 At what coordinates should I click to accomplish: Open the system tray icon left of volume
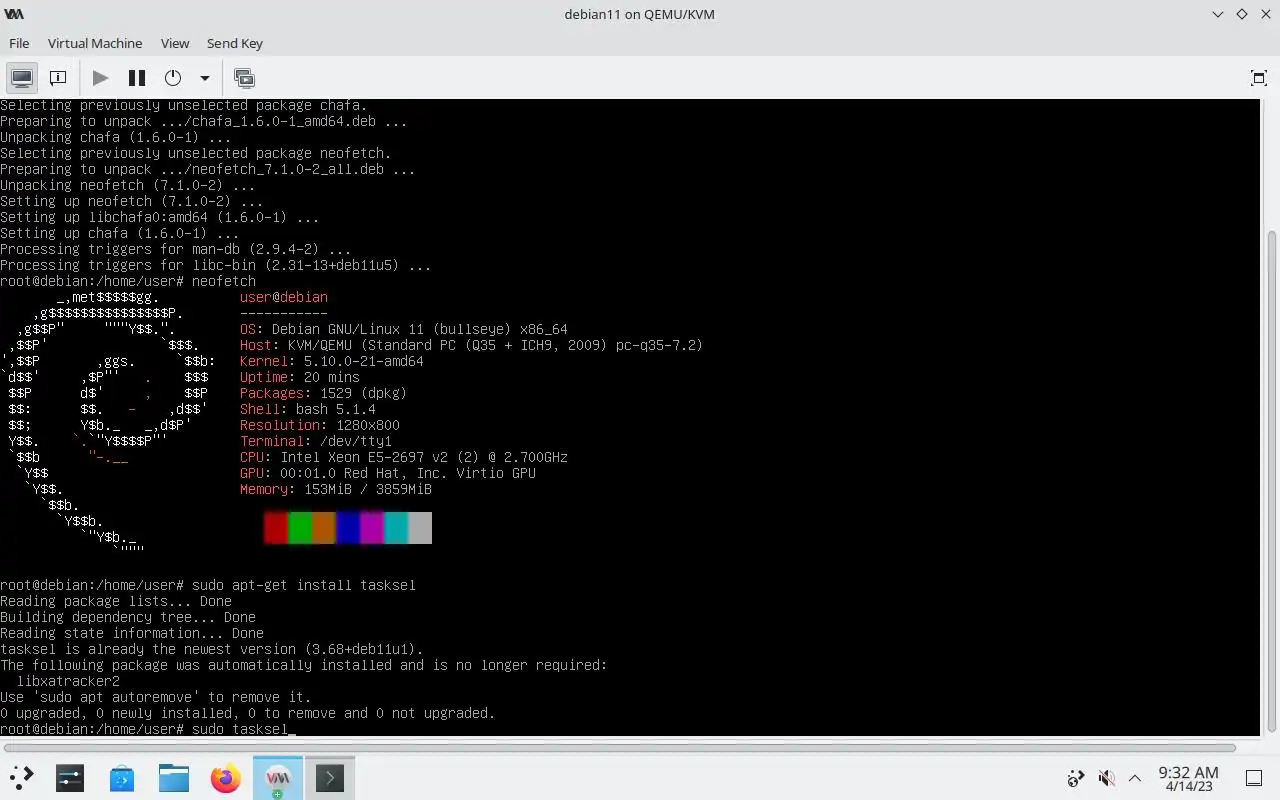pos(1076,777)
